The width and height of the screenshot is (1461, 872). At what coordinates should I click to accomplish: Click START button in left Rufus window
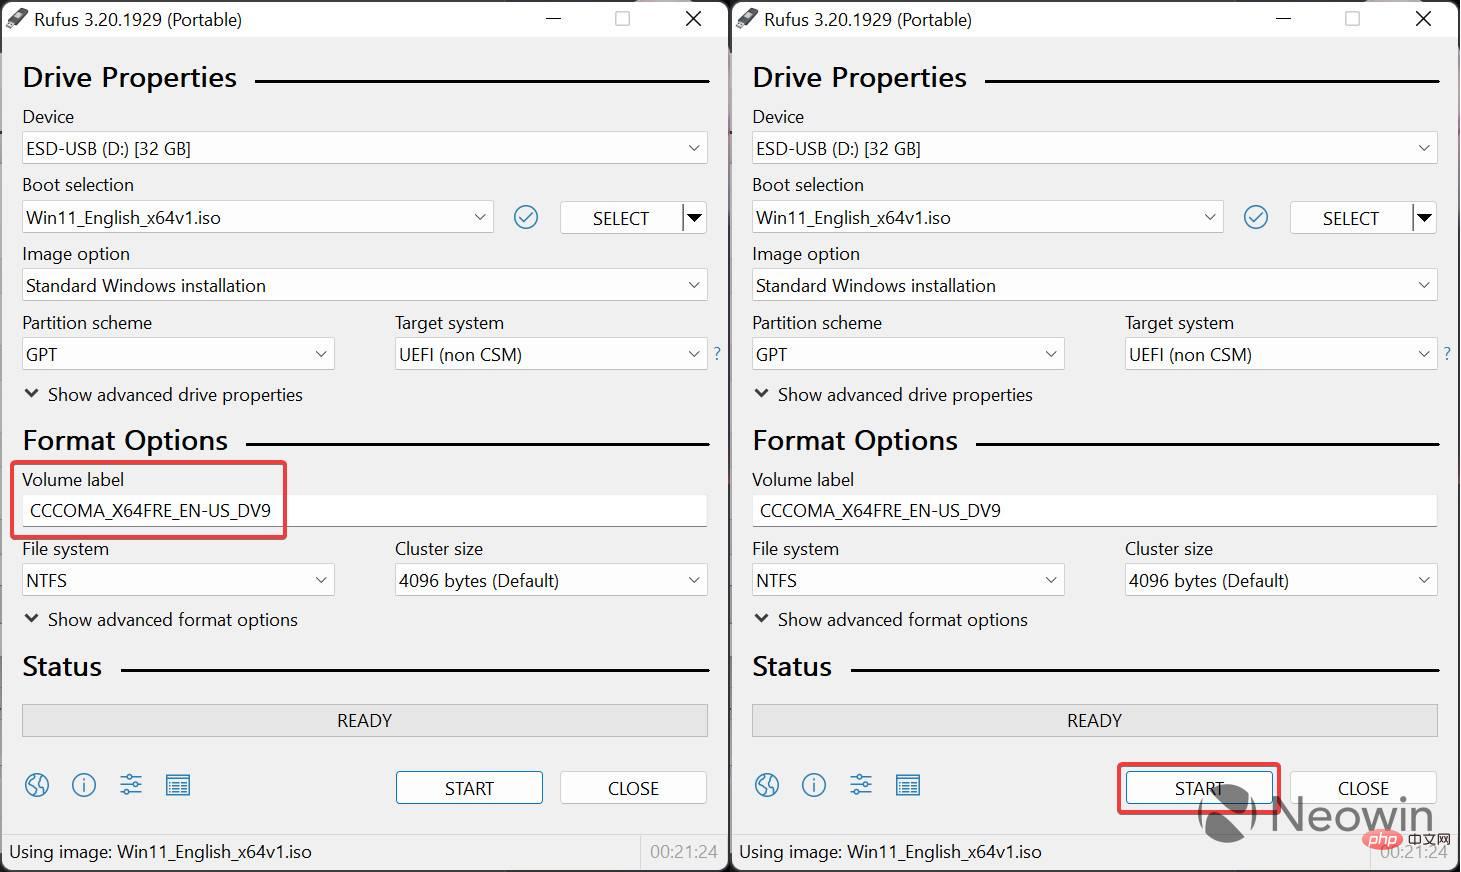coord(469,788)
